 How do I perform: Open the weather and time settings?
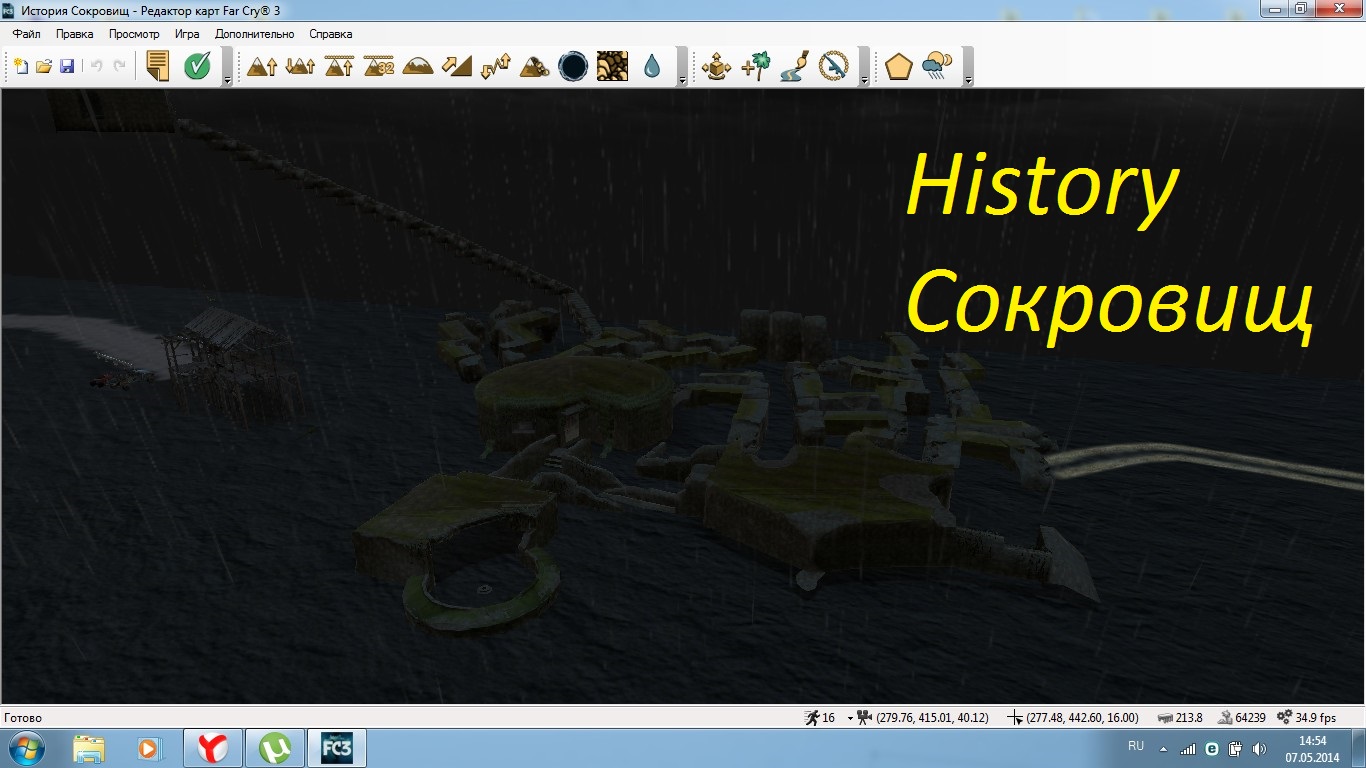click(938, 66)
